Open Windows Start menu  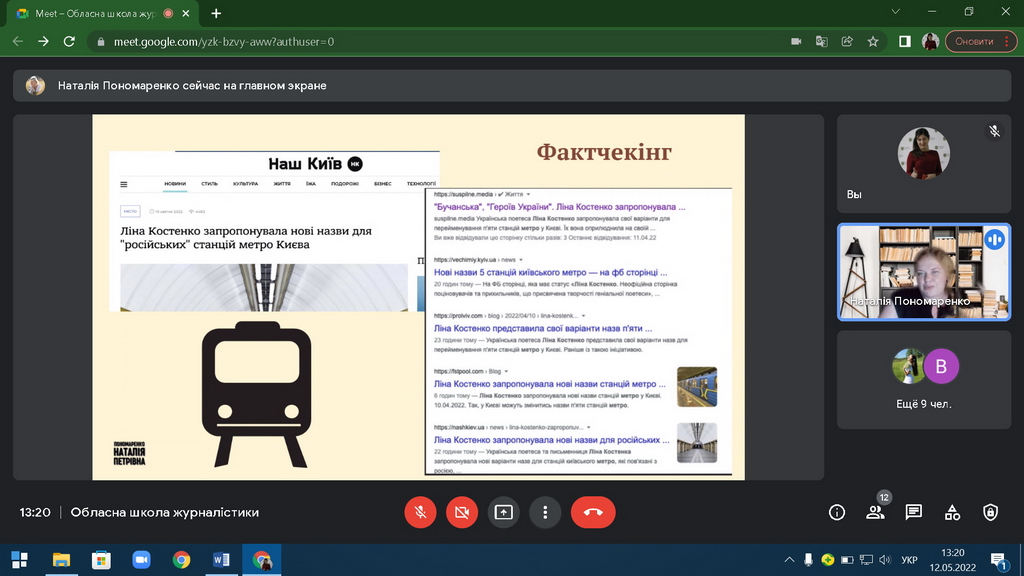pyautogui.click(x=20, y=560)
